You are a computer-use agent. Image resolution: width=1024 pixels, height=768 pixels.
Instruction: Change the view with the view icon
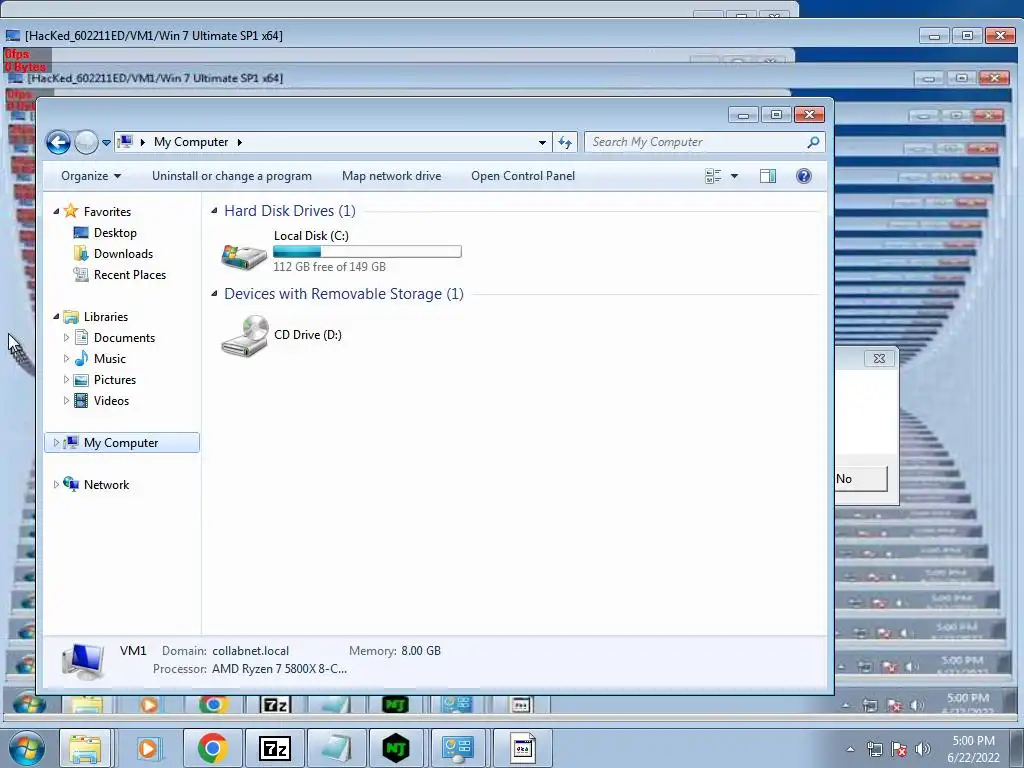tap(713, 176)
